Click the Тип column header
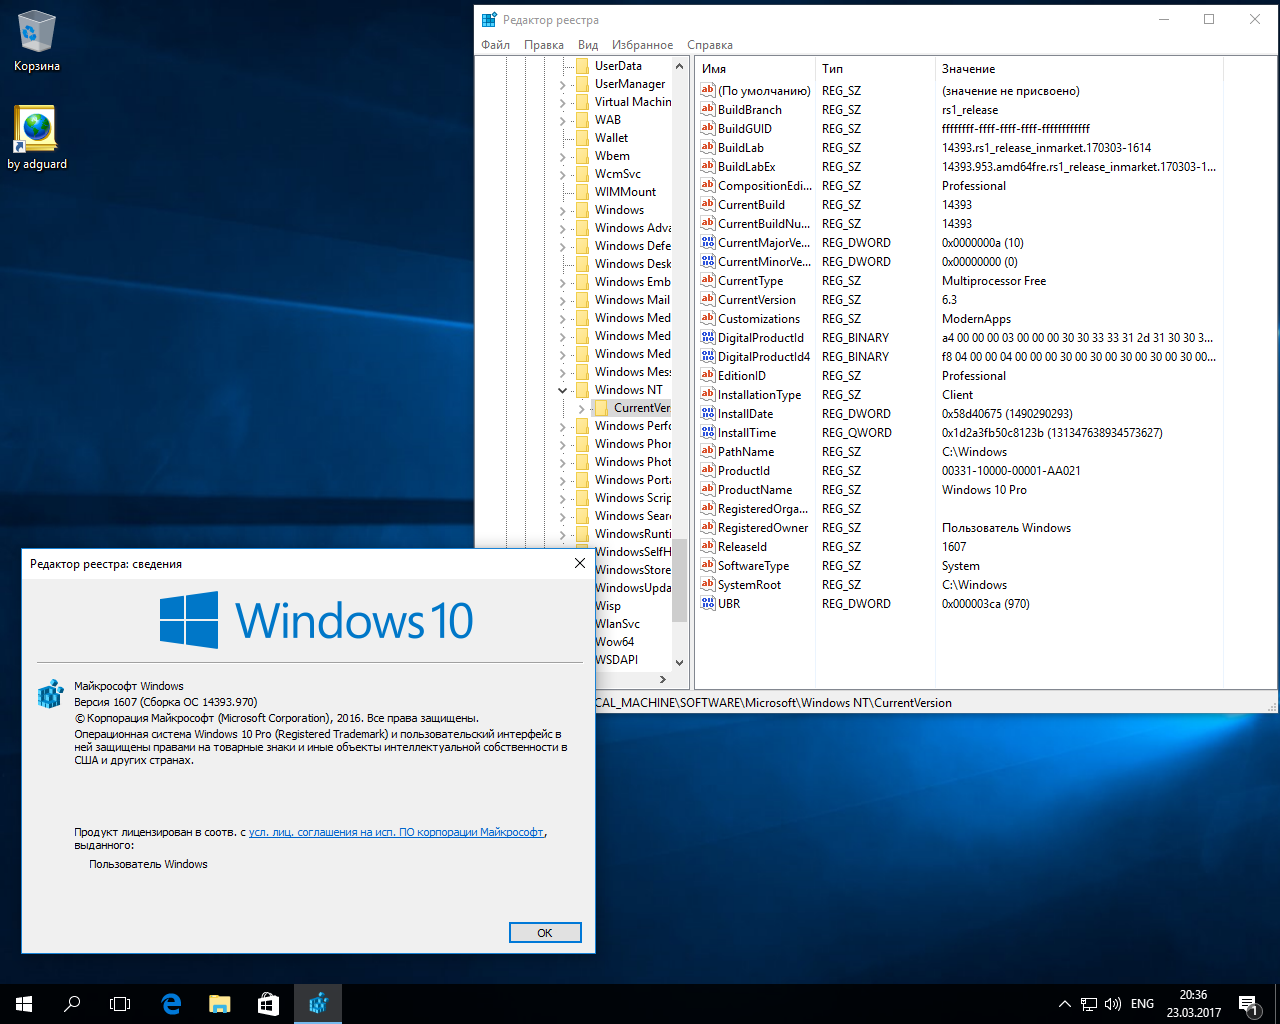 875,69
